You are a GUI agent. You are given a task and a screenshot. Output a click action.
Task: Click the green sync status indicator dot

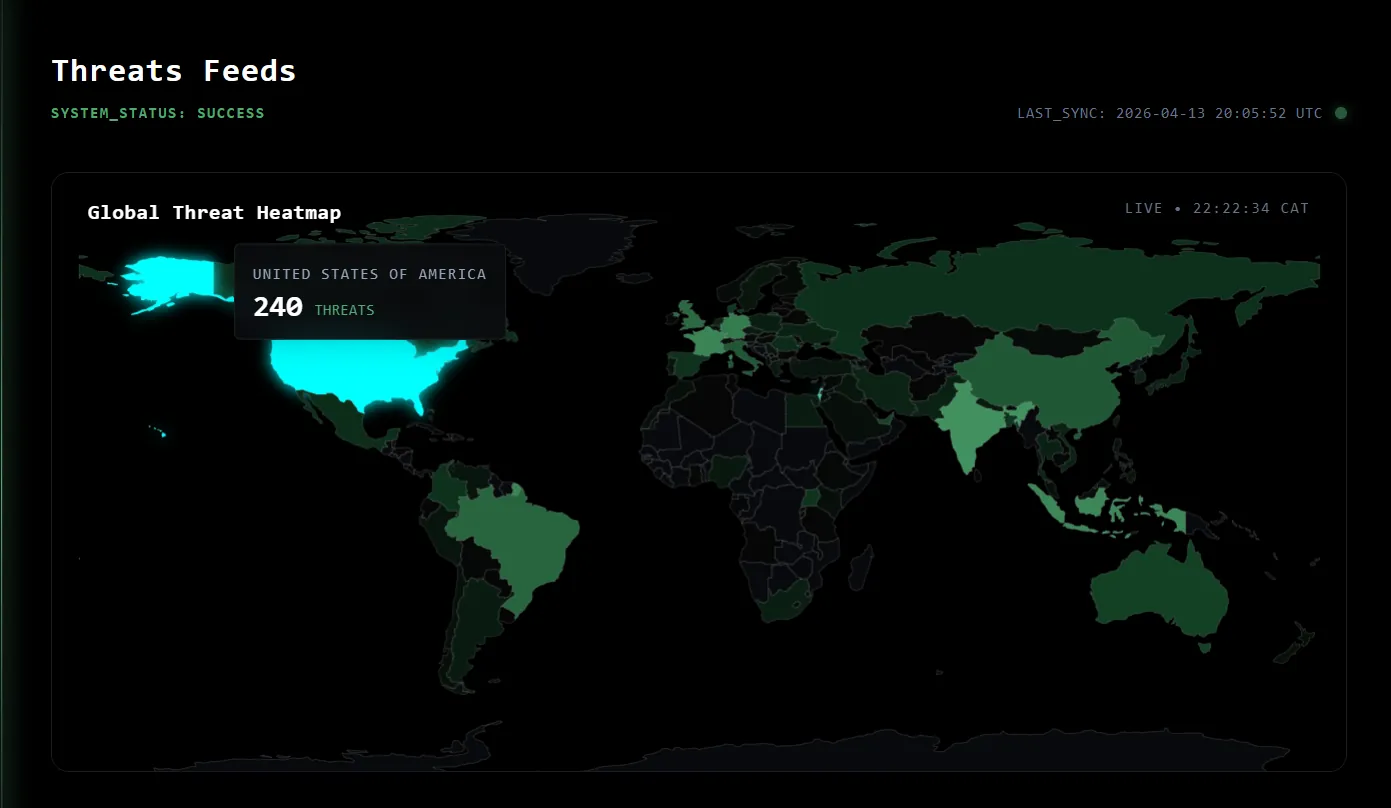click(x=1341, y=113)
